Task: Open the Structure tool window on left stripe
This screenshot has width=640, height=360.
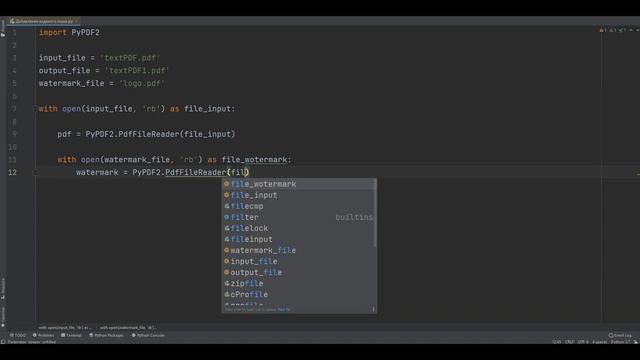Action: tap(3, 288)
